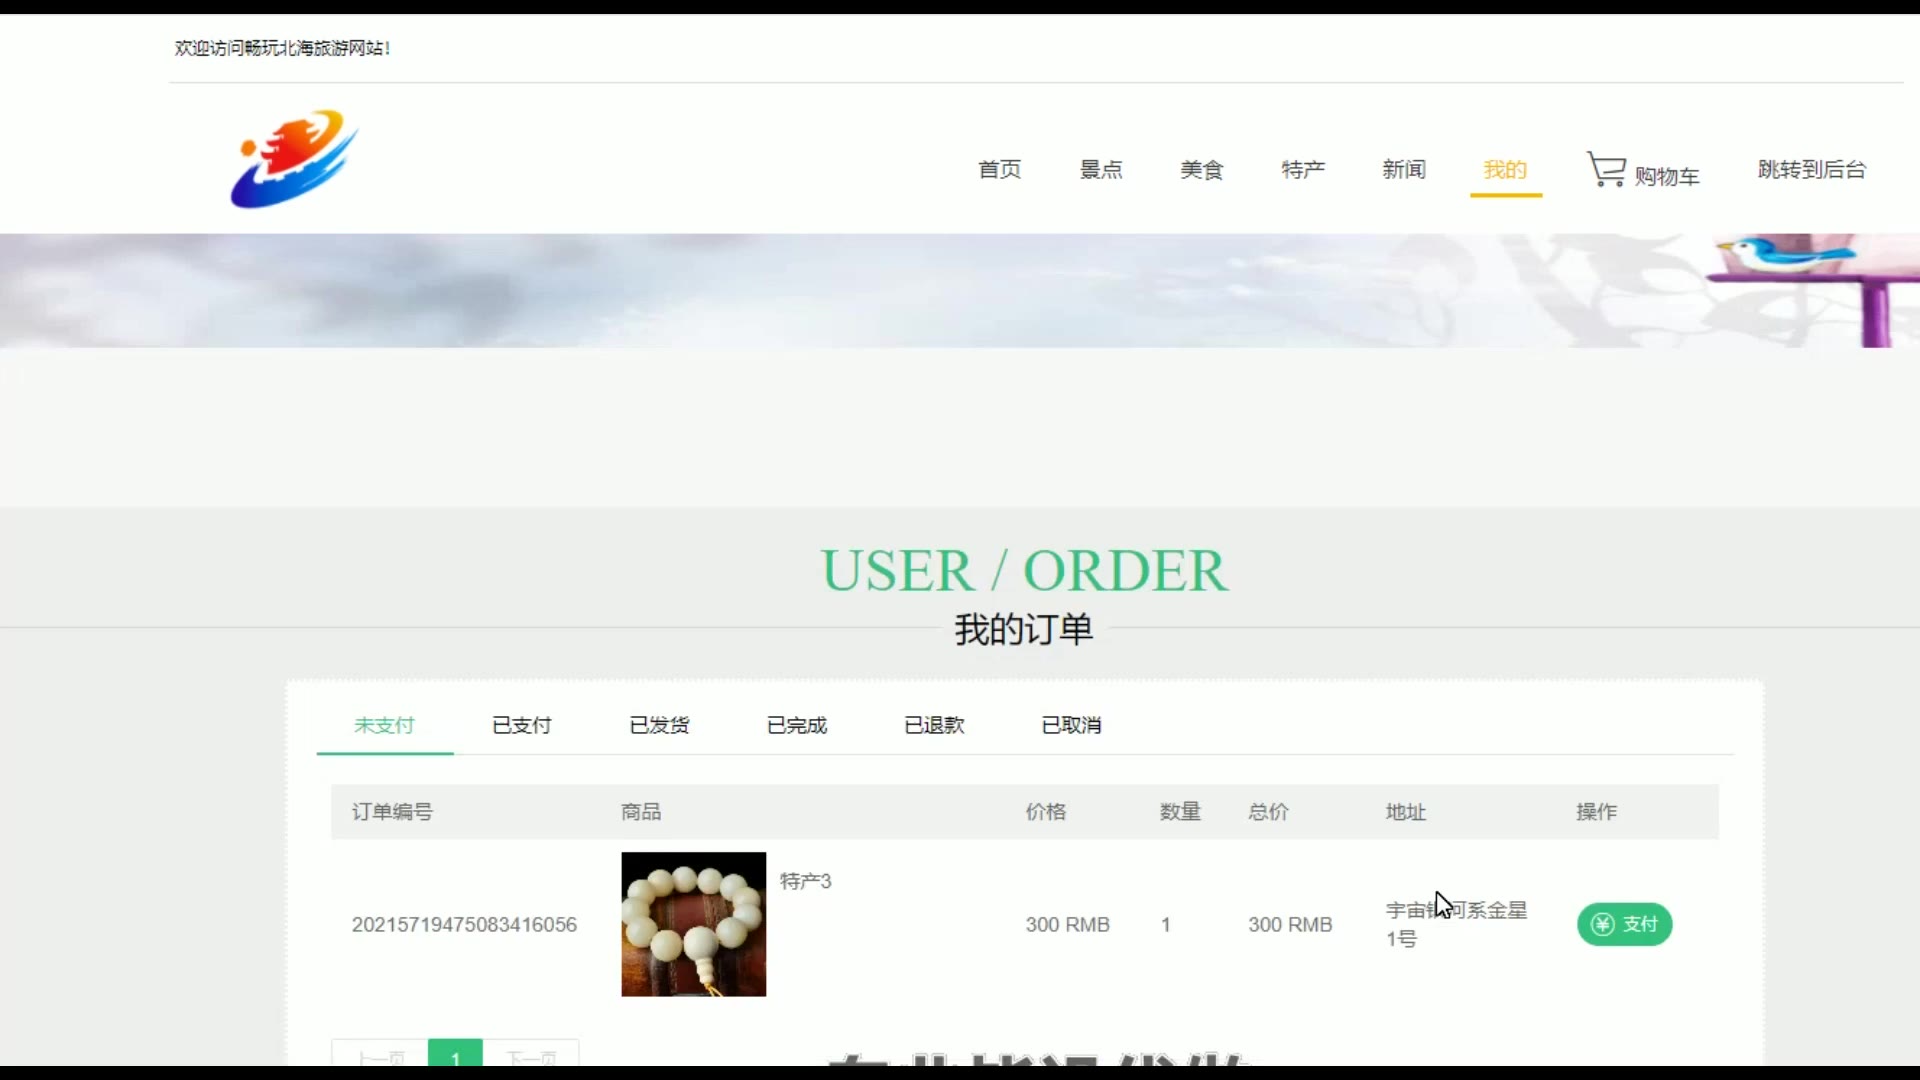
Task: View the 已完成 completed orders tab
Action: tap(797, 725)
